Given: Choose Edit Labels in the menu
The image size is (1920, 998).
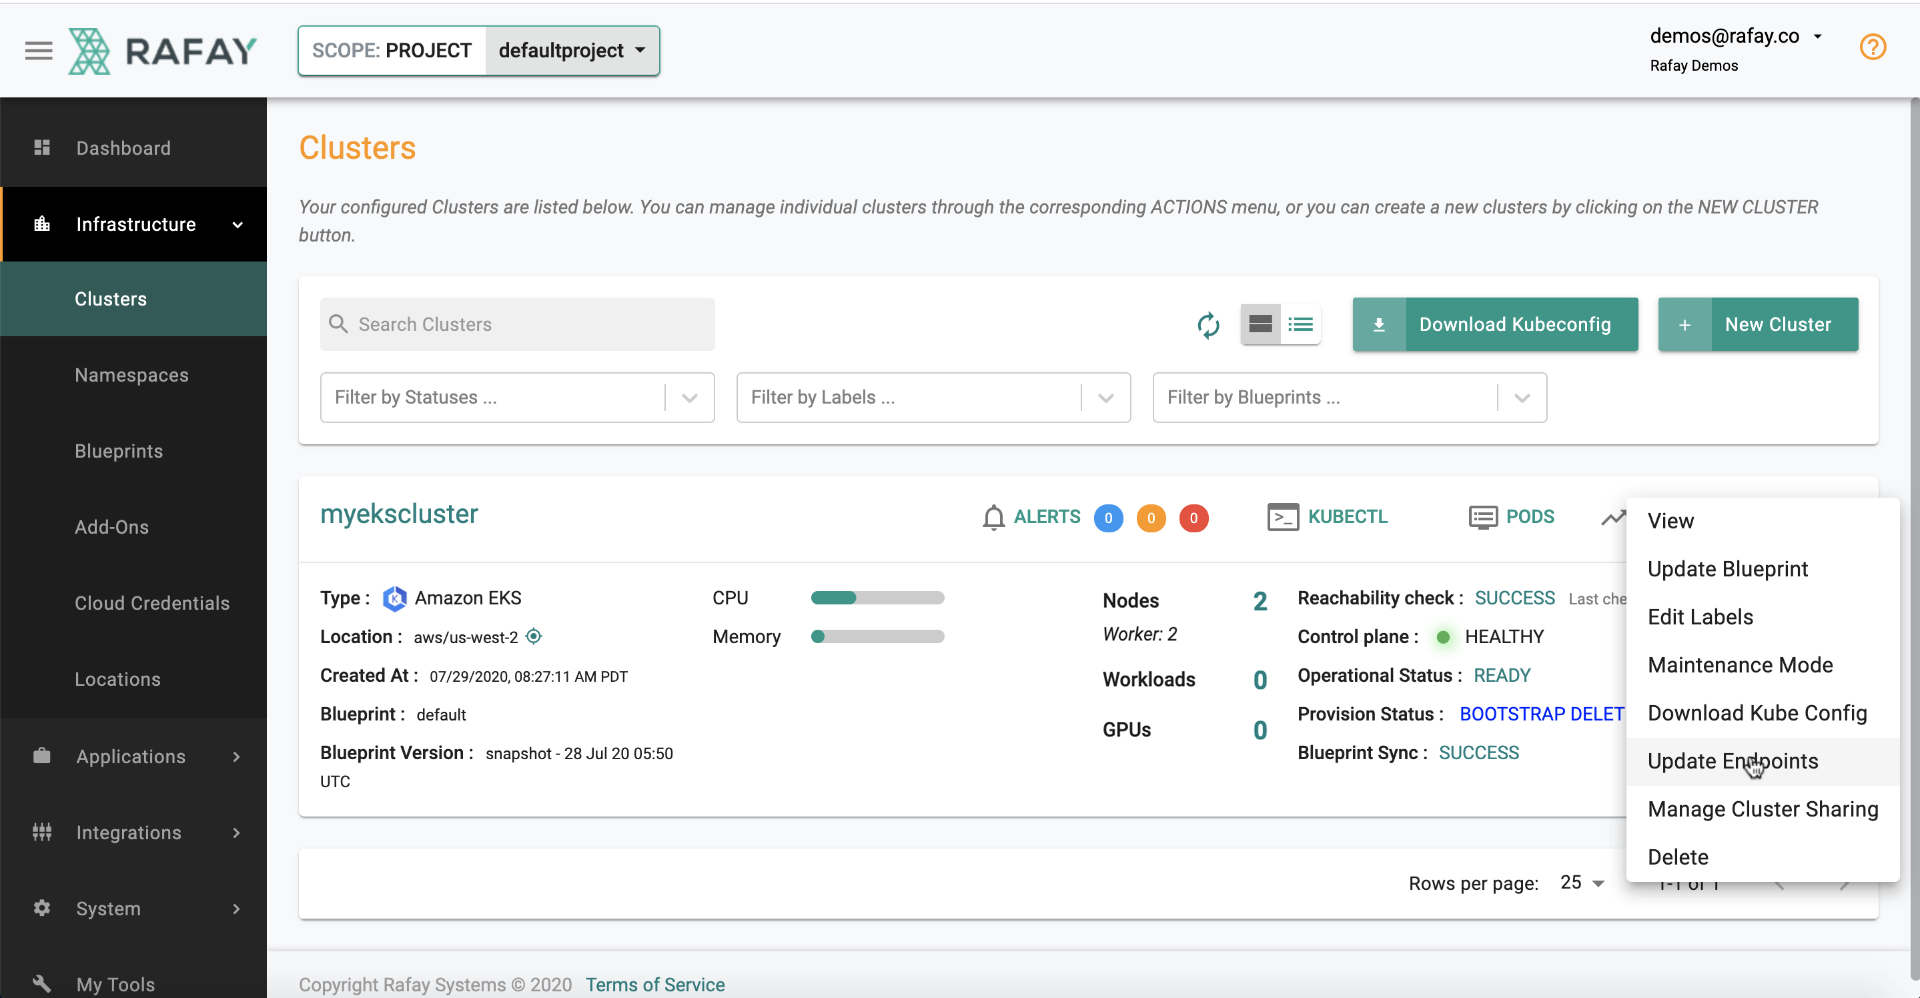Looking at the screenshot, I should pyautogui.click(x=1762, y=617).
